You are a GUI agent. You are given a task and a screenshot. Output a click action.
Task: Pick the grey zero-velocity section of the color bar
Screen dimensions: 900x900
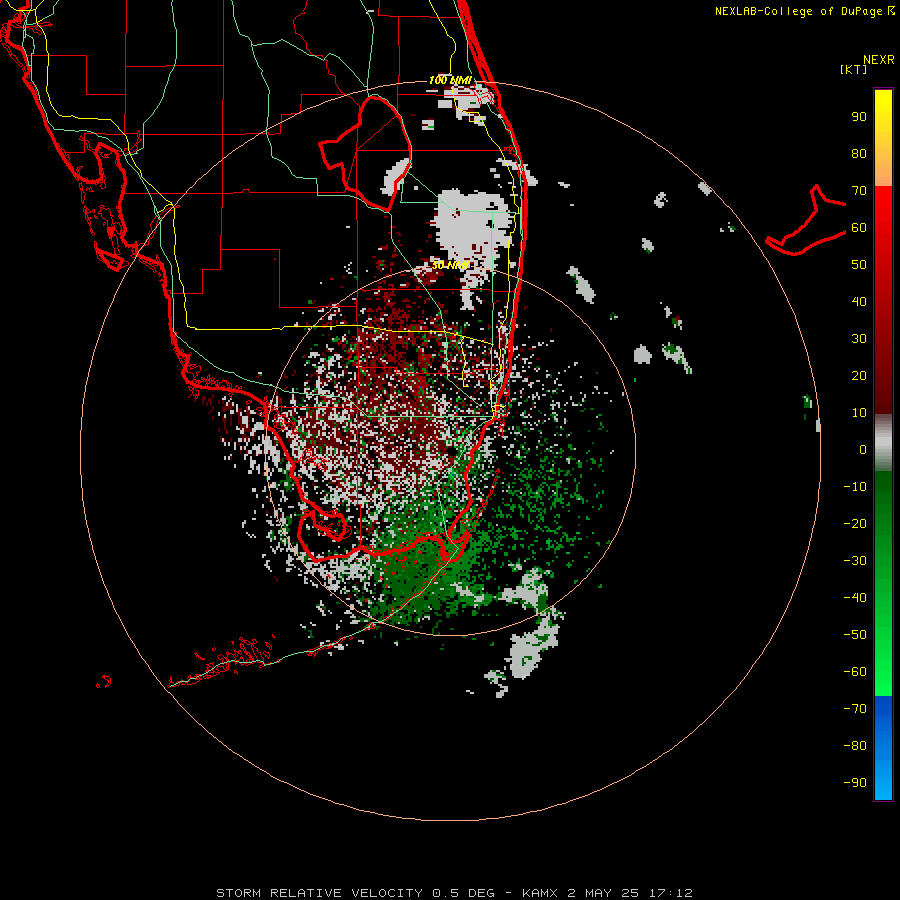883,443
